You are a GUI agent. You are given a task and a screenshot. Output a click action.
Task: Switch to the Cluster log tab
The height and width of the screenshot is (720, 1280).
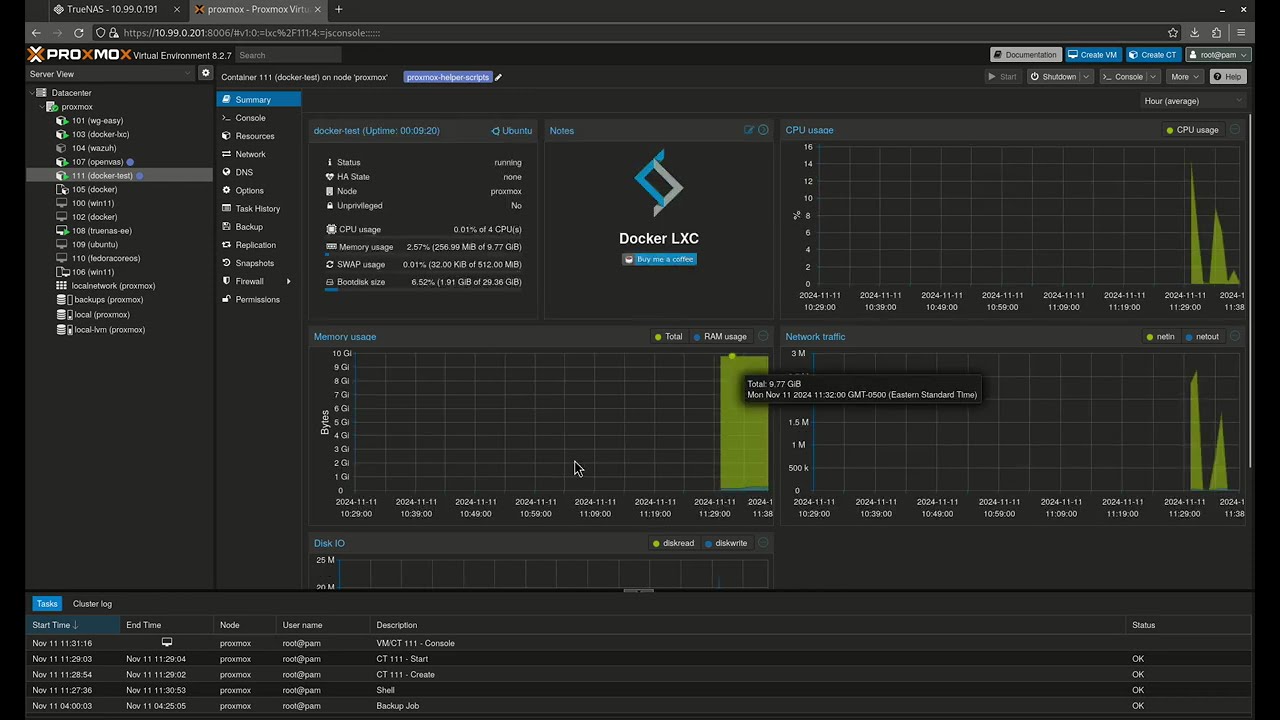point(92,604)
